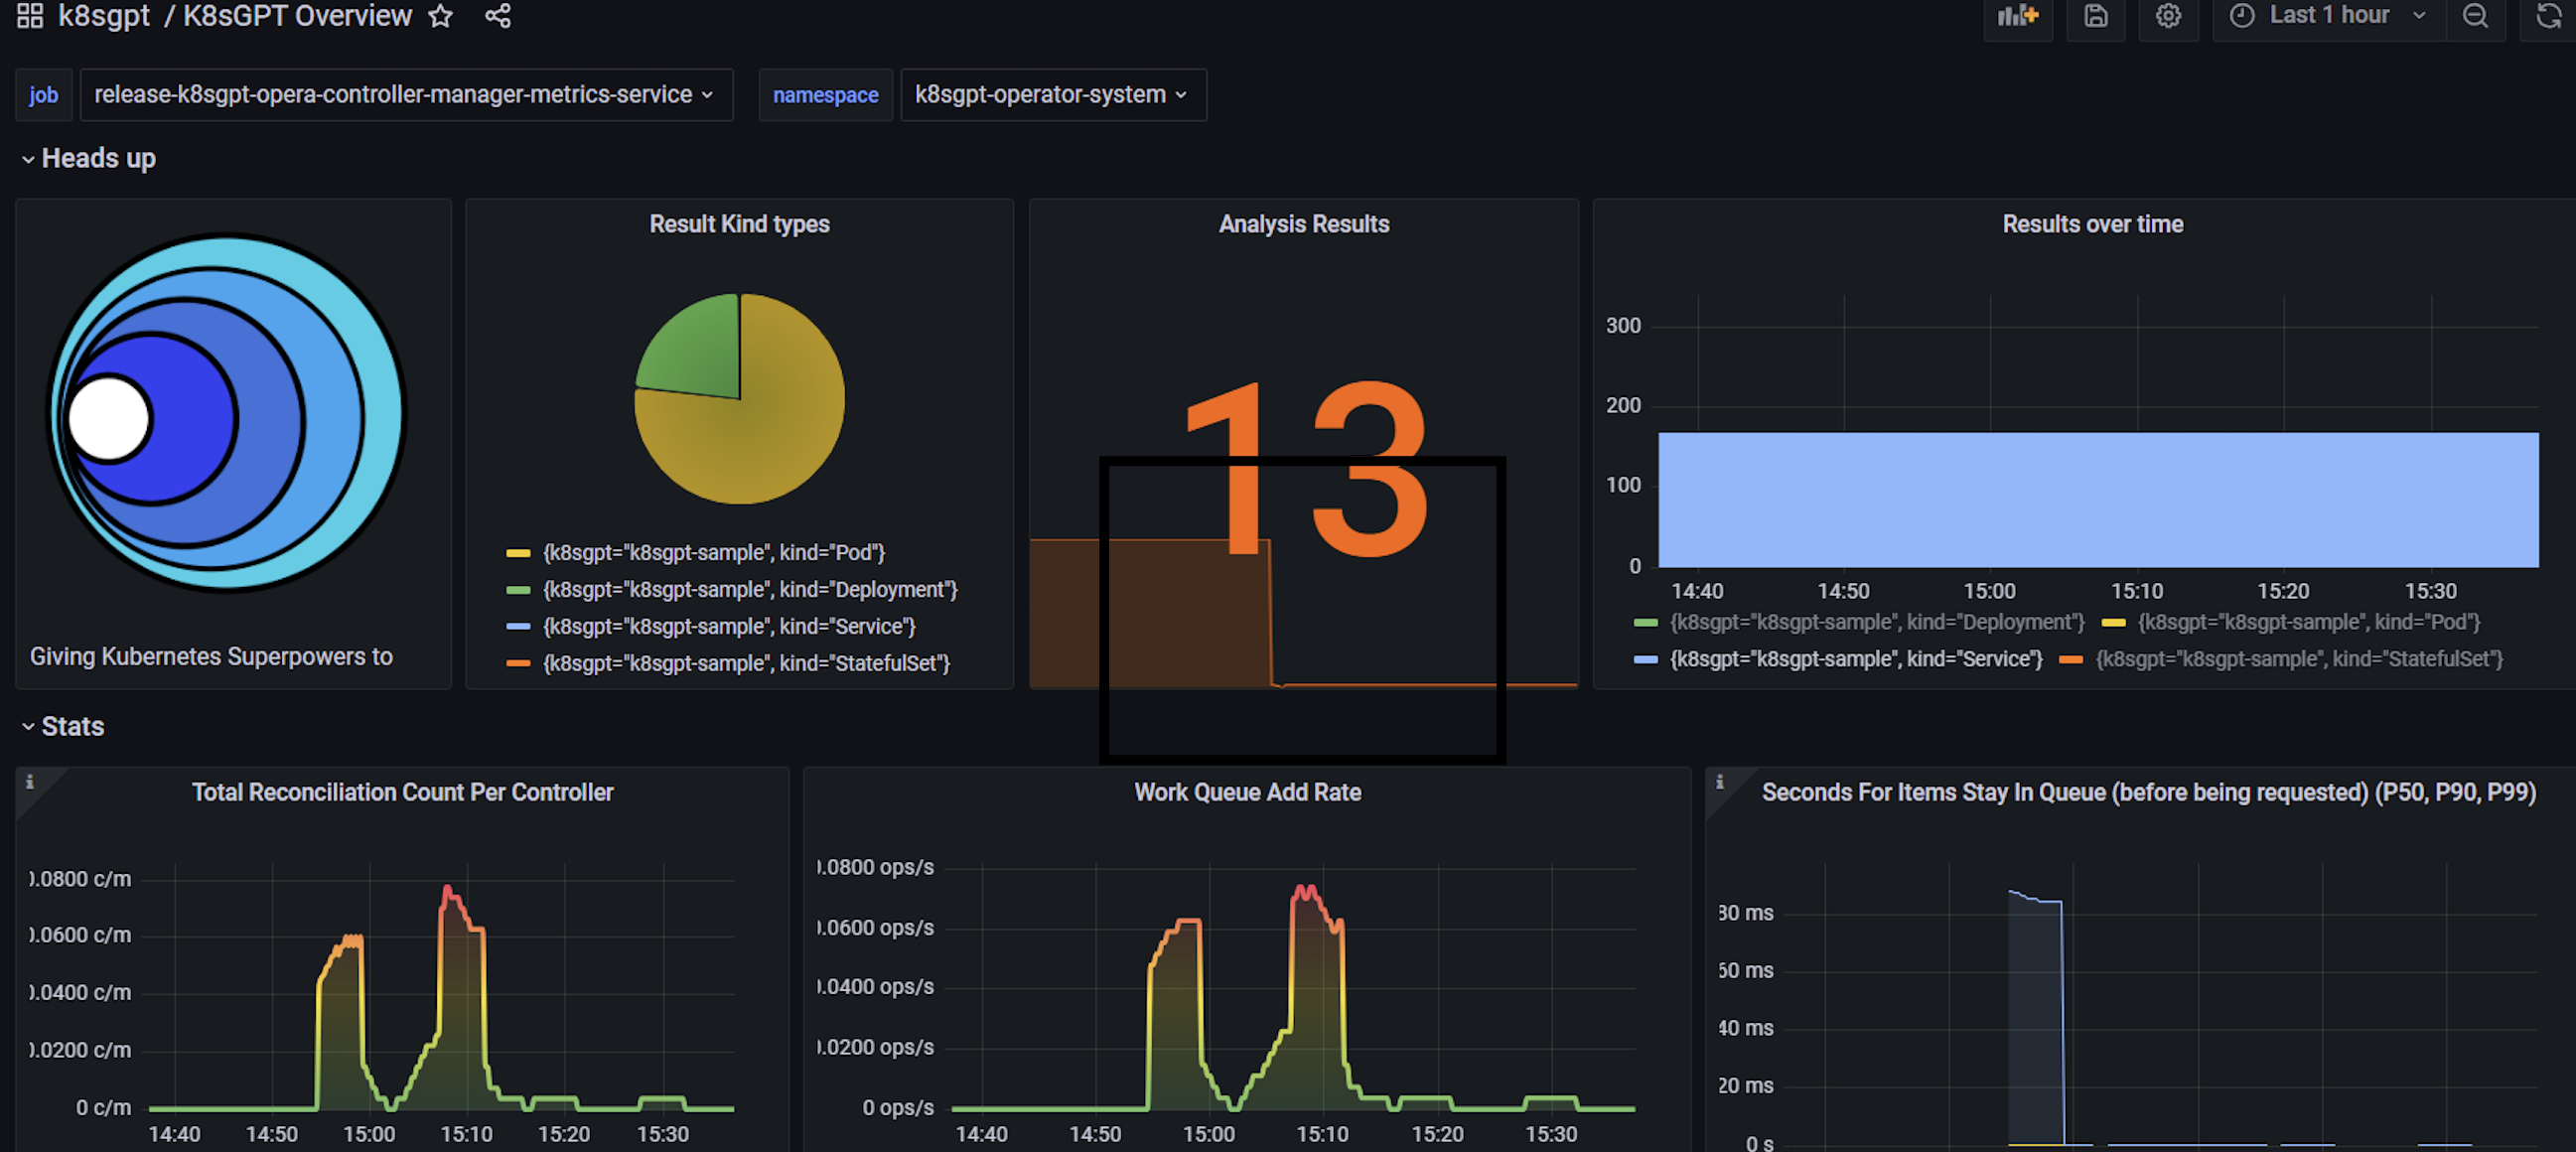Screen dimensions: 2576x1152
Task: Save the dashboard with disk icon
Action: coord(2096,16)
